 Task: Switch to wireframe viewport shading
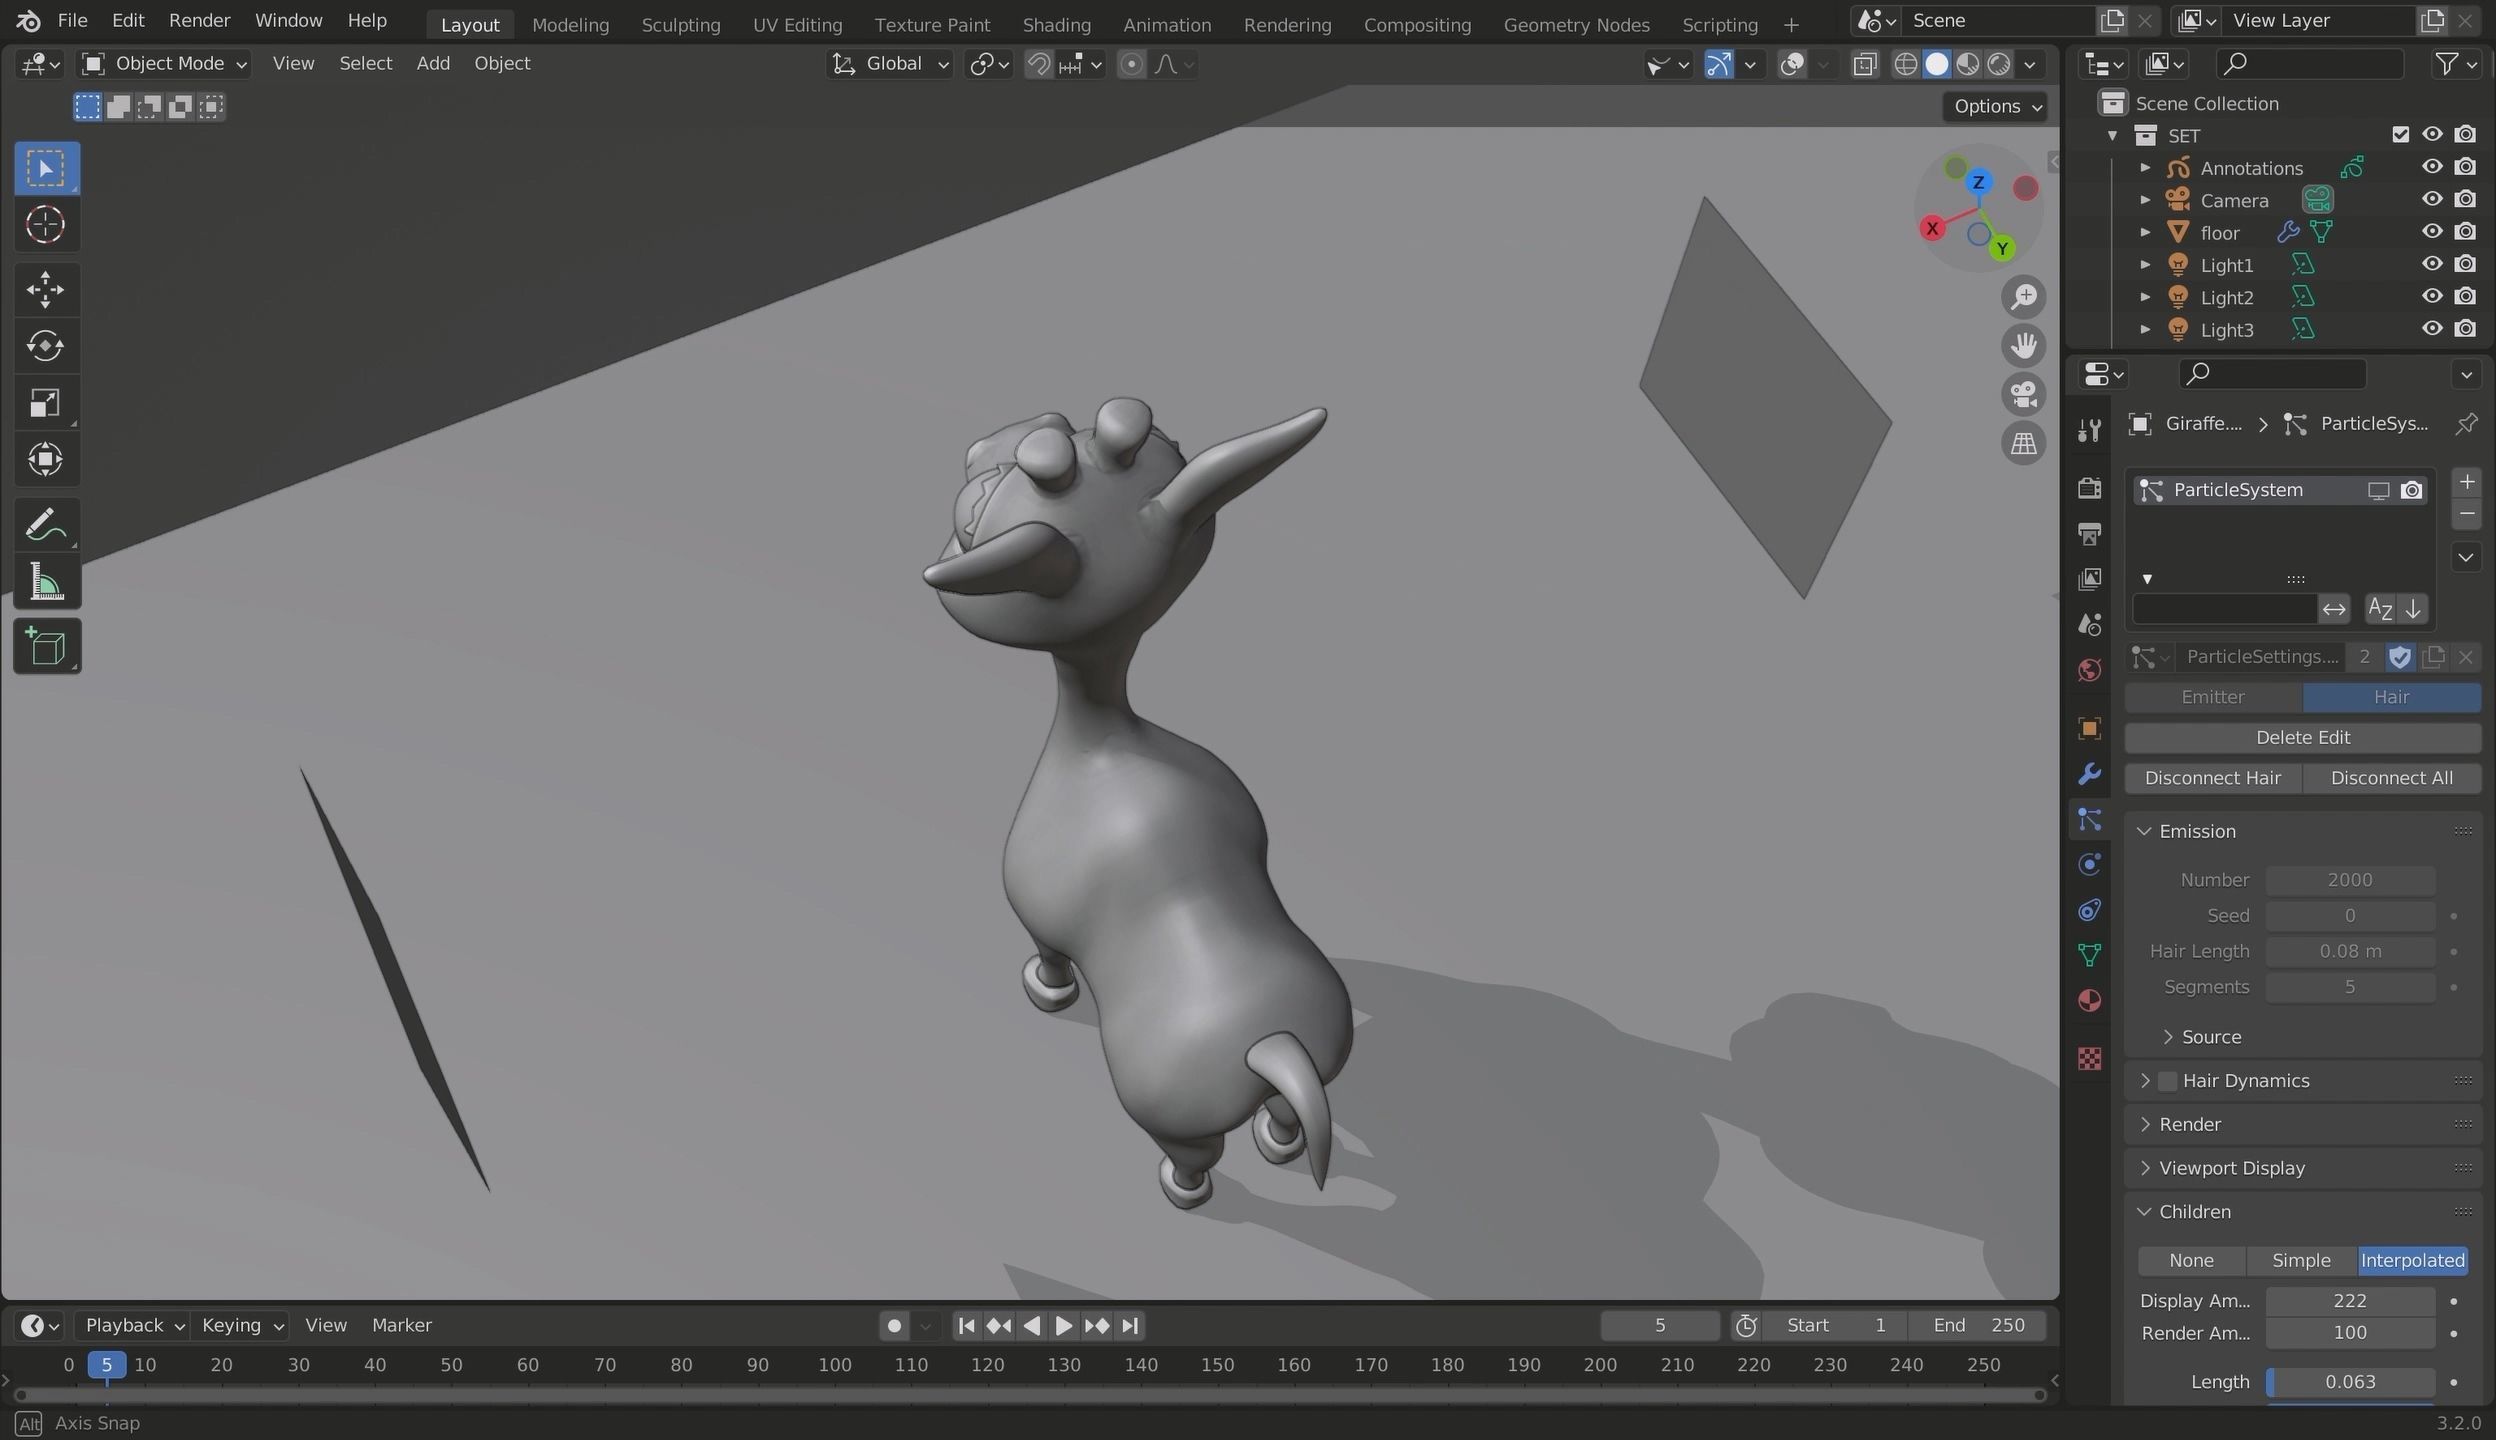click(x=1906, y=65)
